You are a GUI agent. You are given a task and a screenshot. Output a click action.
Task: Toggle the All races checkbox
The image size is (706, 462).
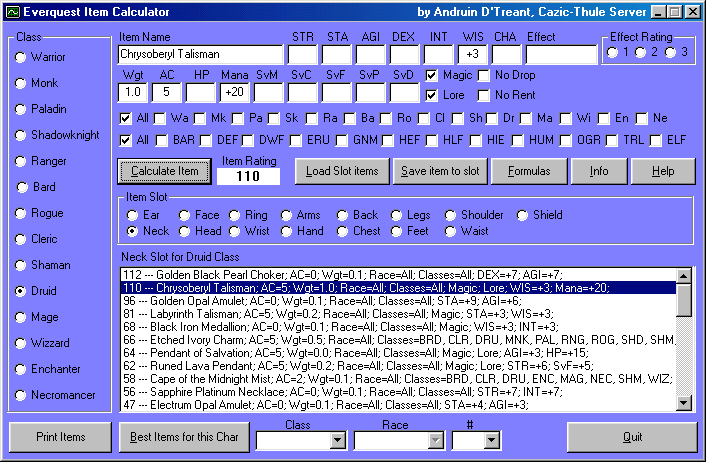pos(125,140)
